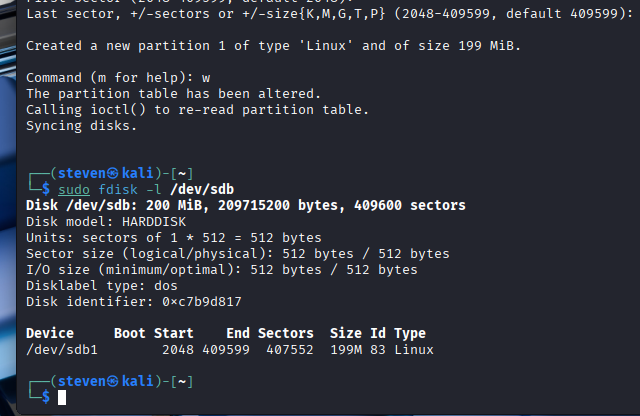Click the underlined sudo command word

[74, 189]
